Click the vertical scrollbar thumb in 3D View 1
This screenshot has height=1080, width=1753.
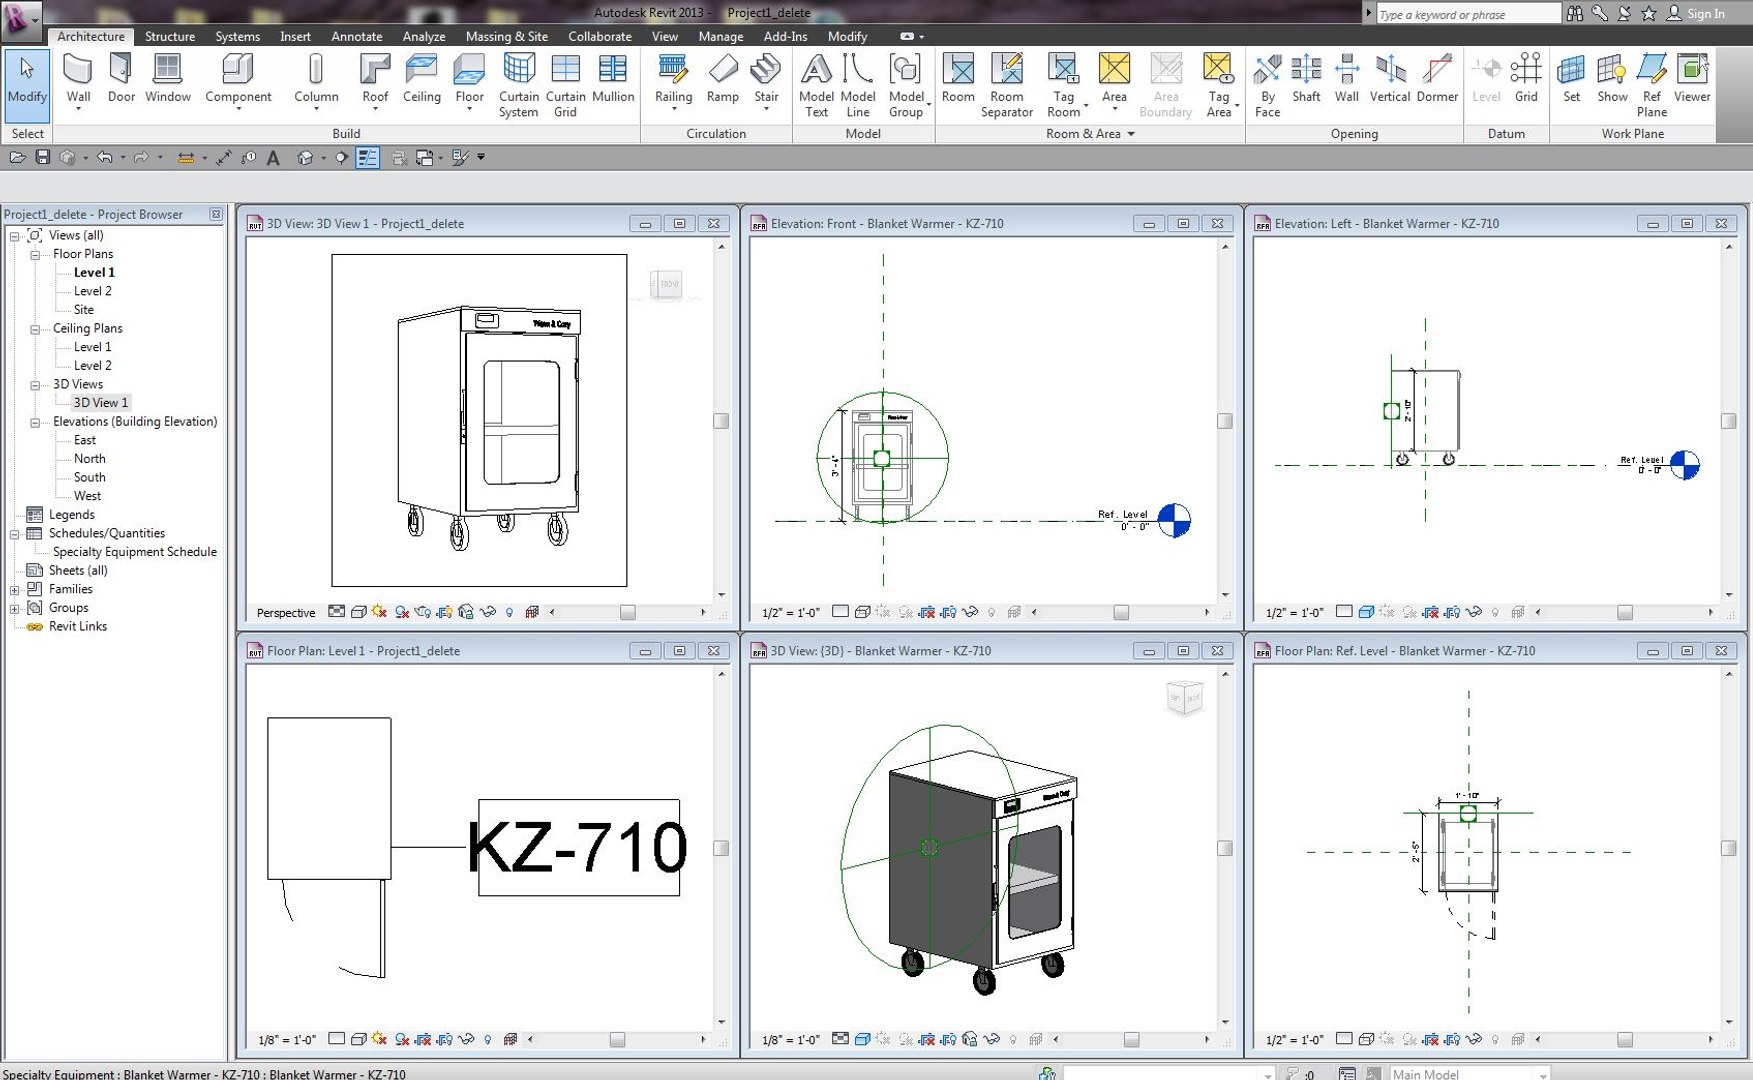tap(720, 421)
